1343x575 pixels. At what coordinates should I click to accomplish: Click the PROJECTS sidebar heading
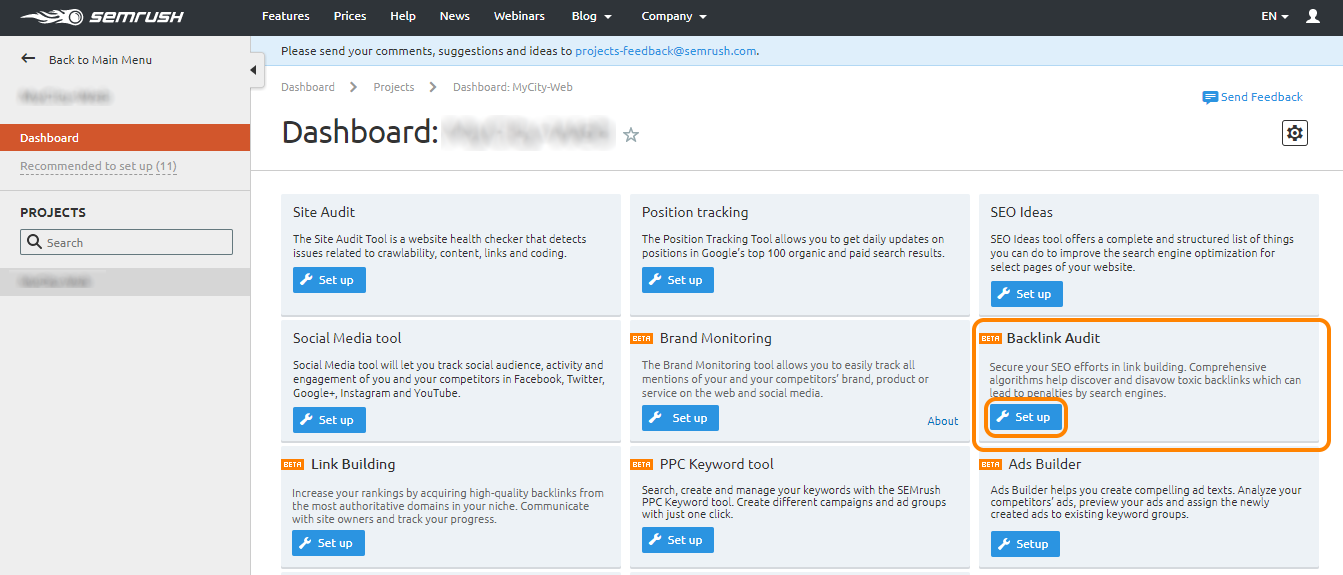pyautogui.click(x=53, y=212)
